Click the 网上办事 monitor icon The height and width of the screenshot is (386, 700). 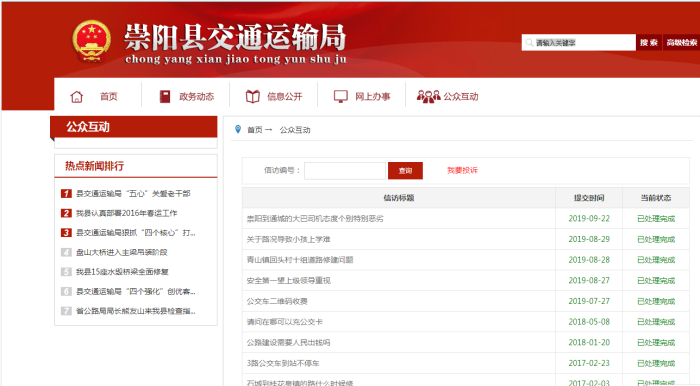341,96
